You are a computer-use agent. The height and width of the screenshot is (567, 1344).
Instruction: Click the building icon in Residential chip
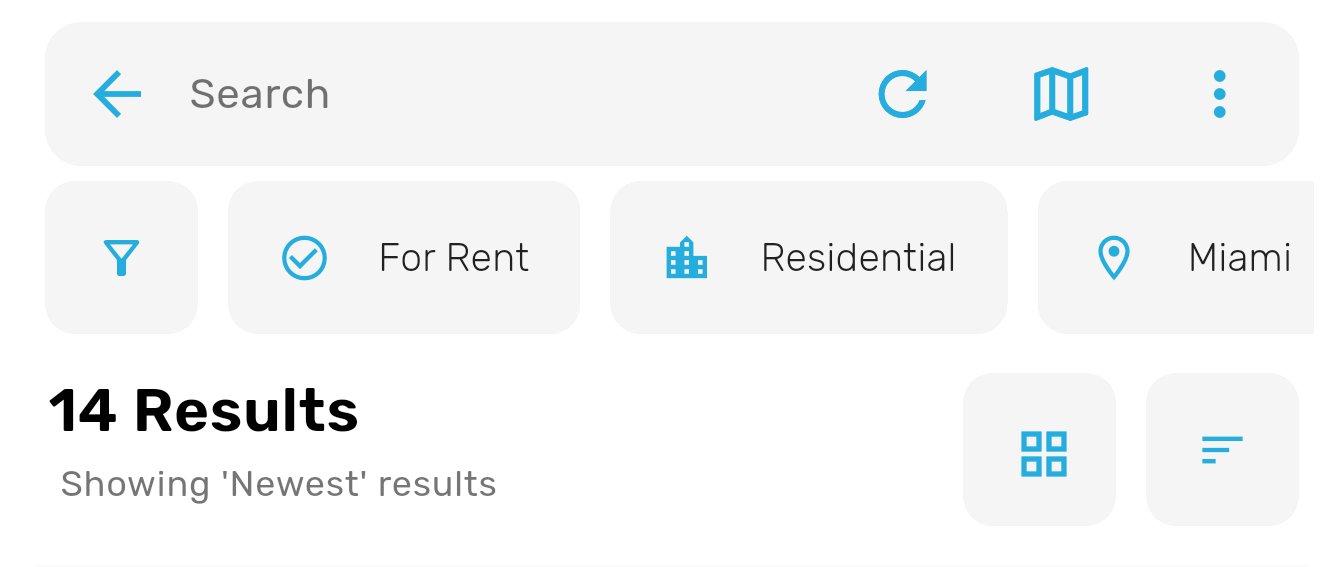pos(686,258)
